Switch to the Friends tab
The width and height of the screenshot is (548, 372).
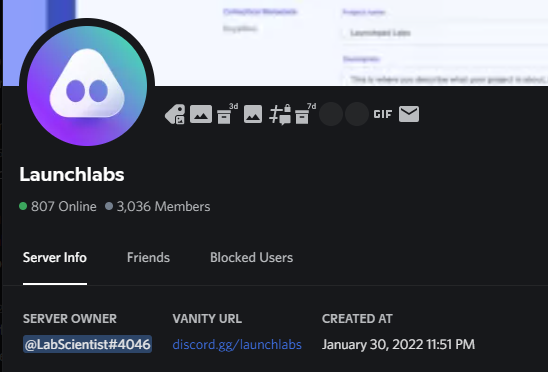(148, 258)
